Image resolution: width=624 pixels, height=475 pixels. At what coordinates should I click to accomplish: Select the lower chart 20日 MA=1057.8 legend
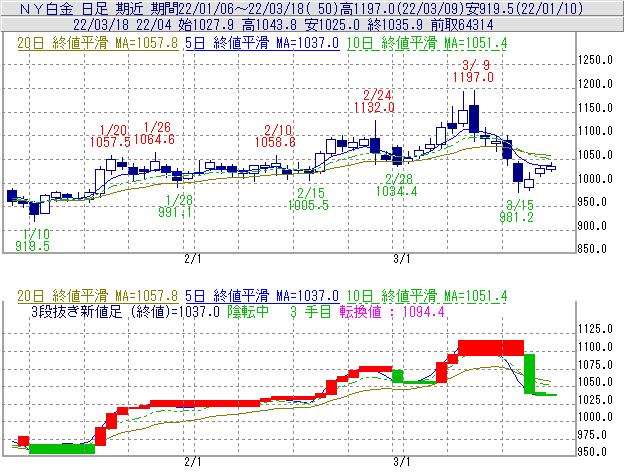pyautogui.click(x=98, y=296)
